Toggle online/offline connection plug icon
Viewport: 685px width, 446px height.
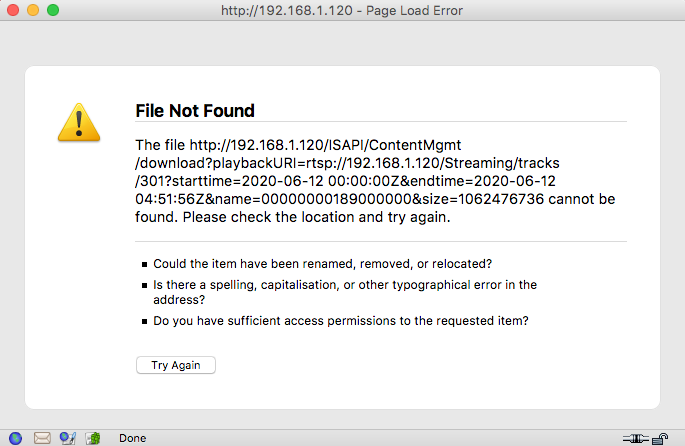tap(635, 437)
